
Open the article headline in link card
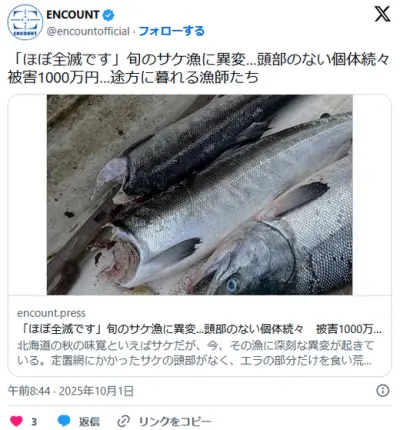[199, 329]
